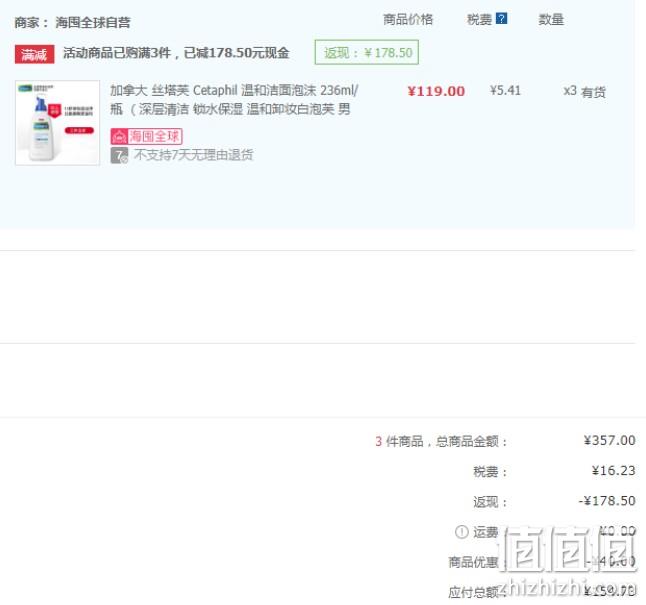The width and height of the screenshot is (646, 605).
Task: Select the 海囤全球自营 merchant name
Action: coord(93,22)
